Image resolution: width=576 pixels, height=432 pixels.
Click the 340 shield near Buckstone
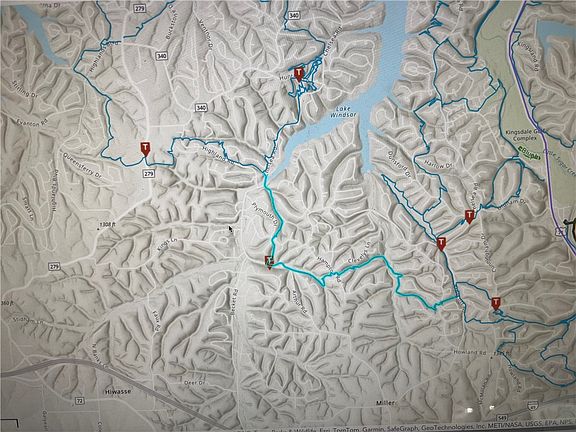tap(162, 56)
